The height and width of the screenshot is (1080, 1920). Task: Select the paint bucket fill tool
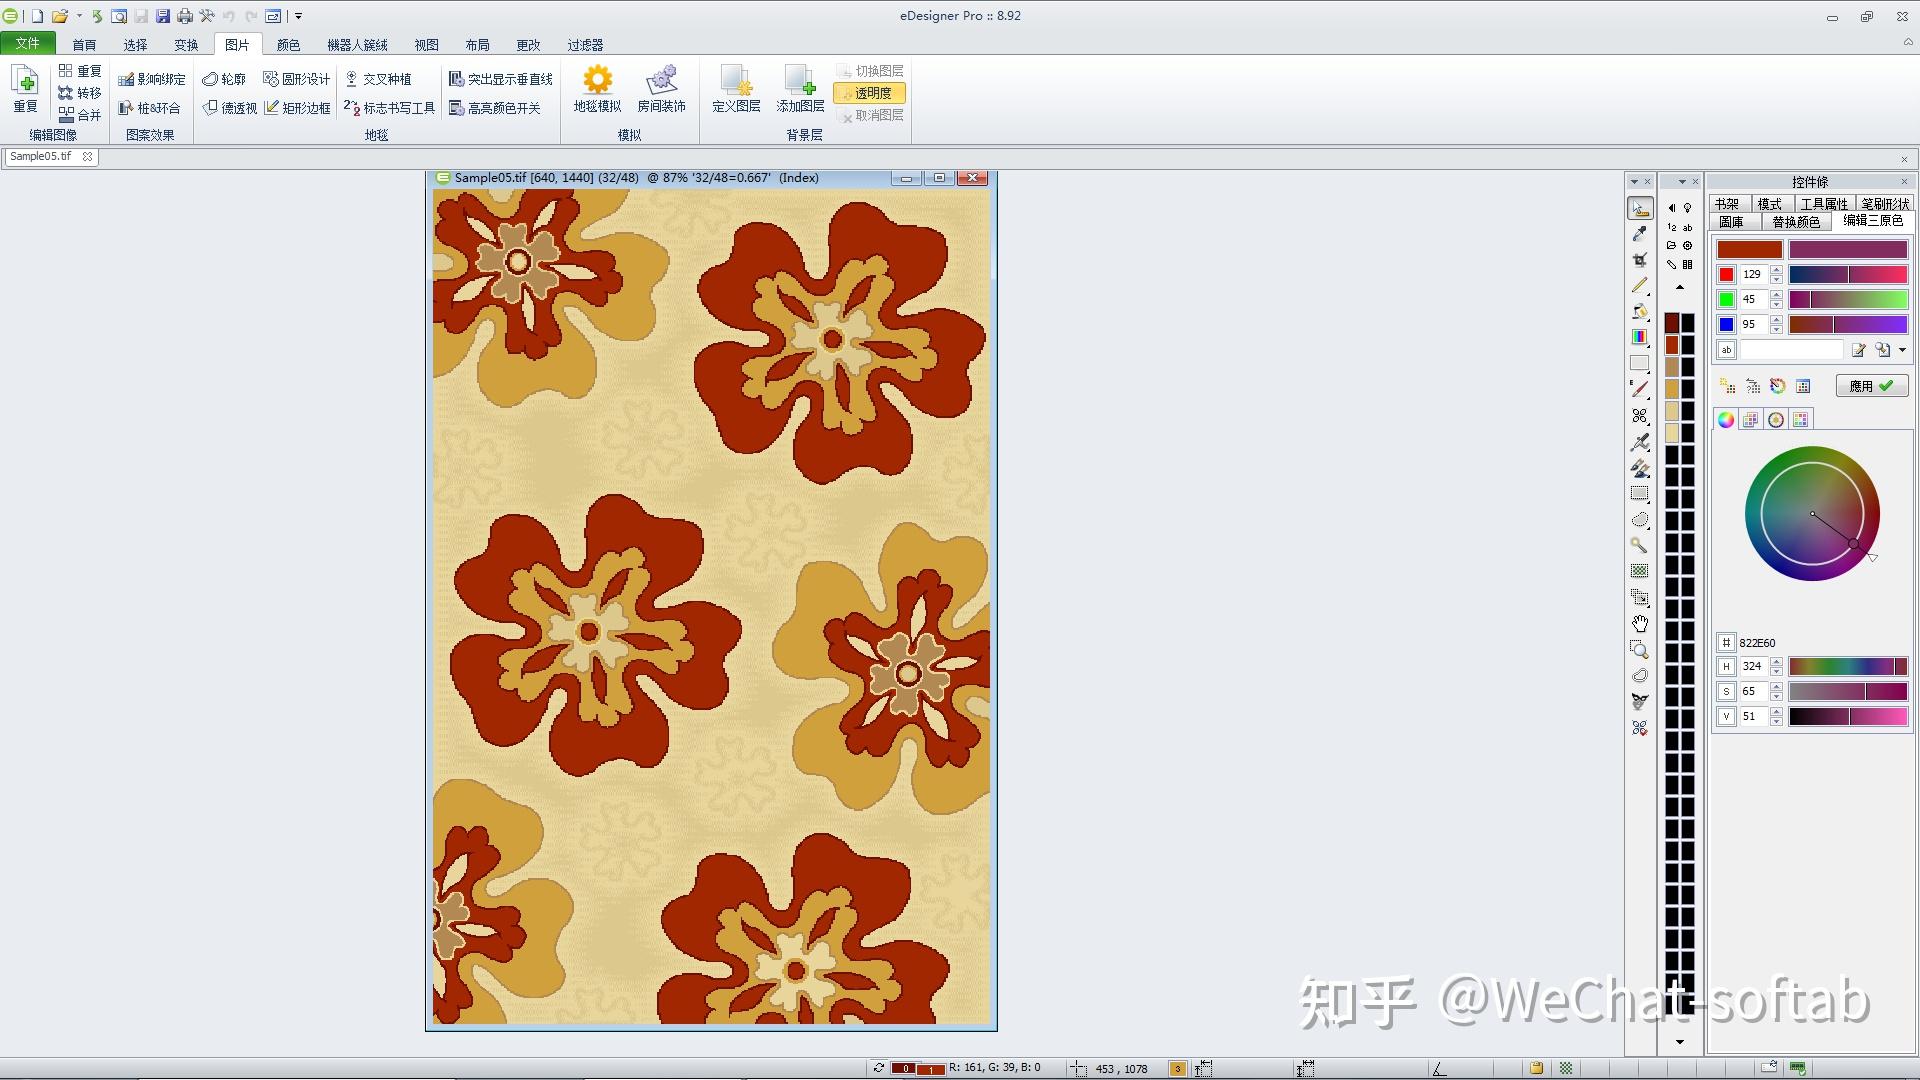(x=1639, y=312)
